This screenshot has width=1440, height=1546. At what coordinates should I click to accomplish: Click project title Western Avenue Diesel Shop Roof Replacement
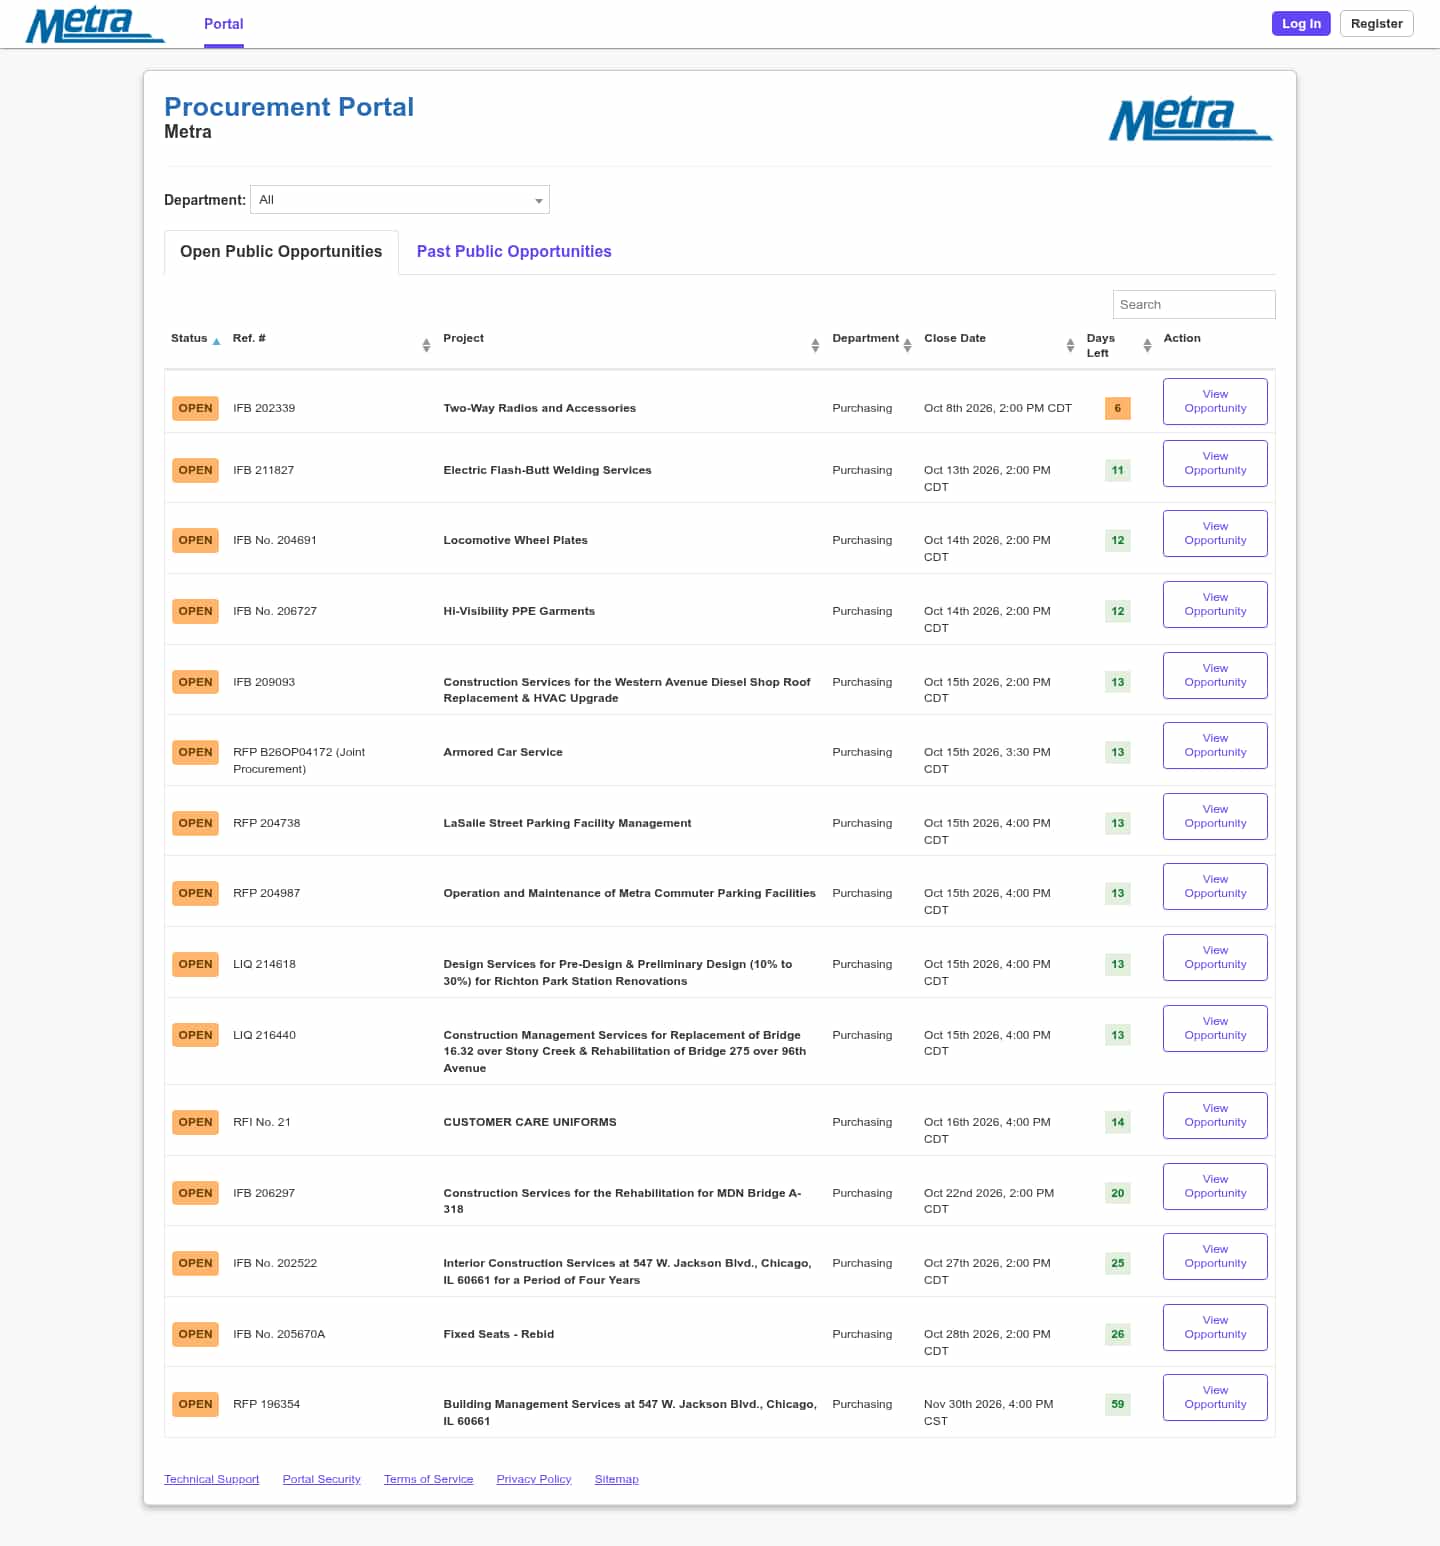627,690
